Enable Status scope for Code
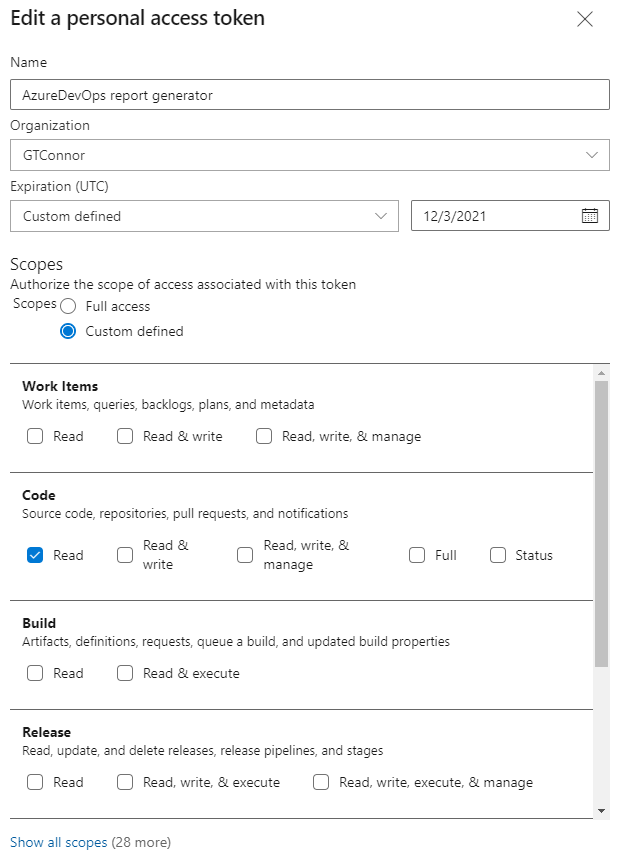The width and height of the screenshot is (621, 858). pos(497,555)
